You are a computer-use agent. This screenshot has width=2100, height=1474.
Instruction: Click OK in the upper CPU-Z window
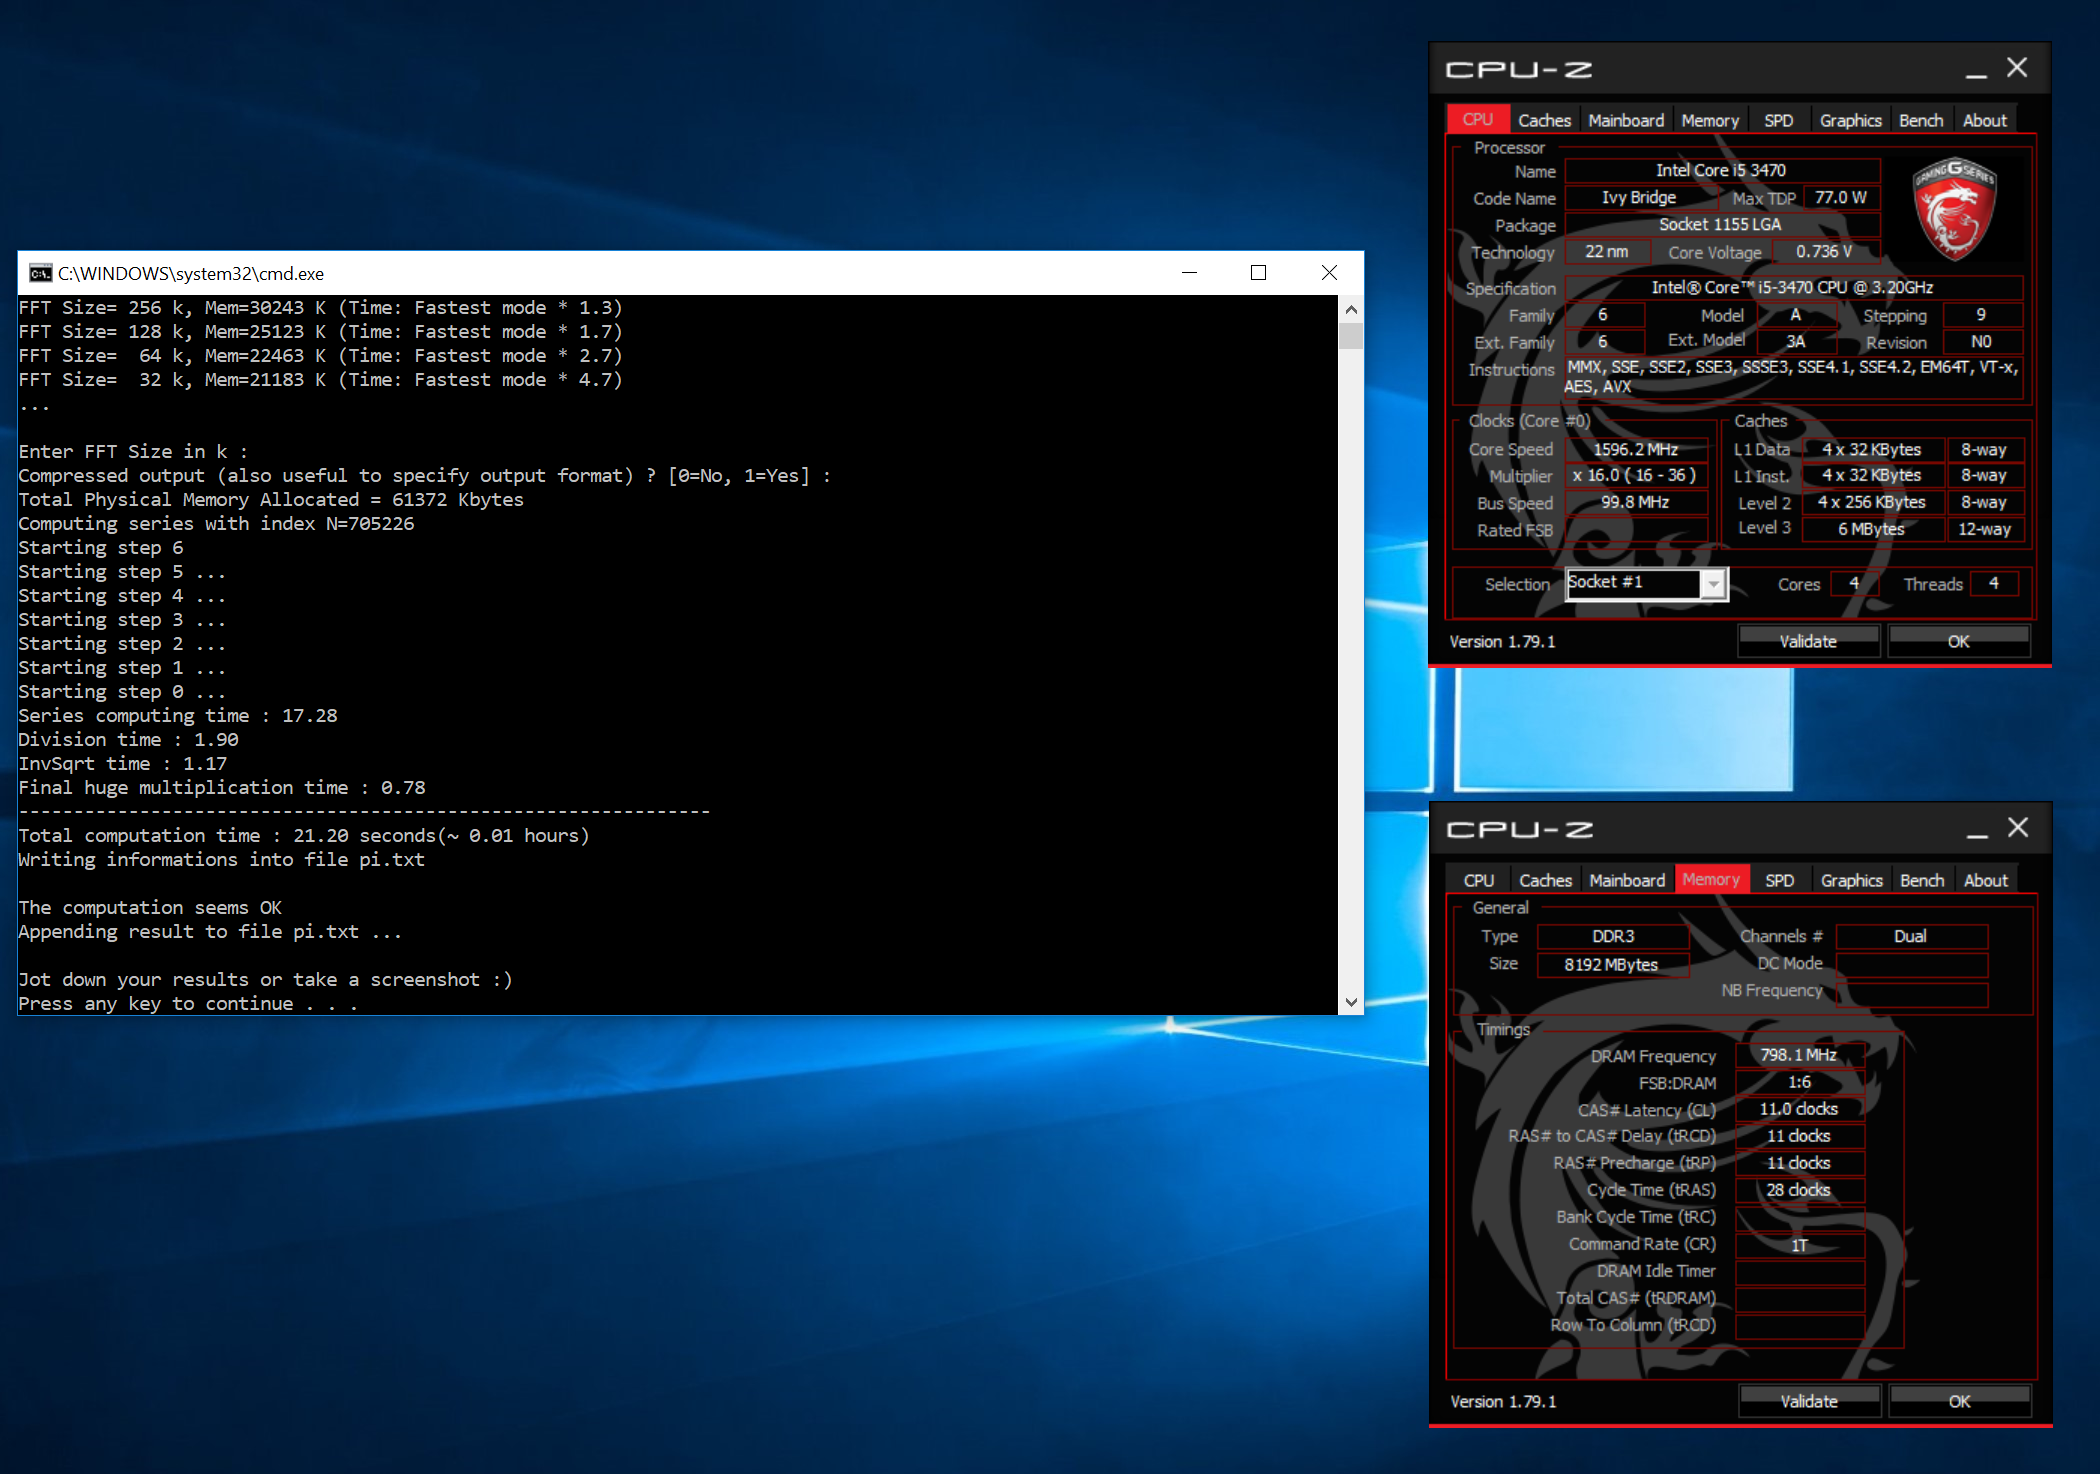[x=1958, y=641]
